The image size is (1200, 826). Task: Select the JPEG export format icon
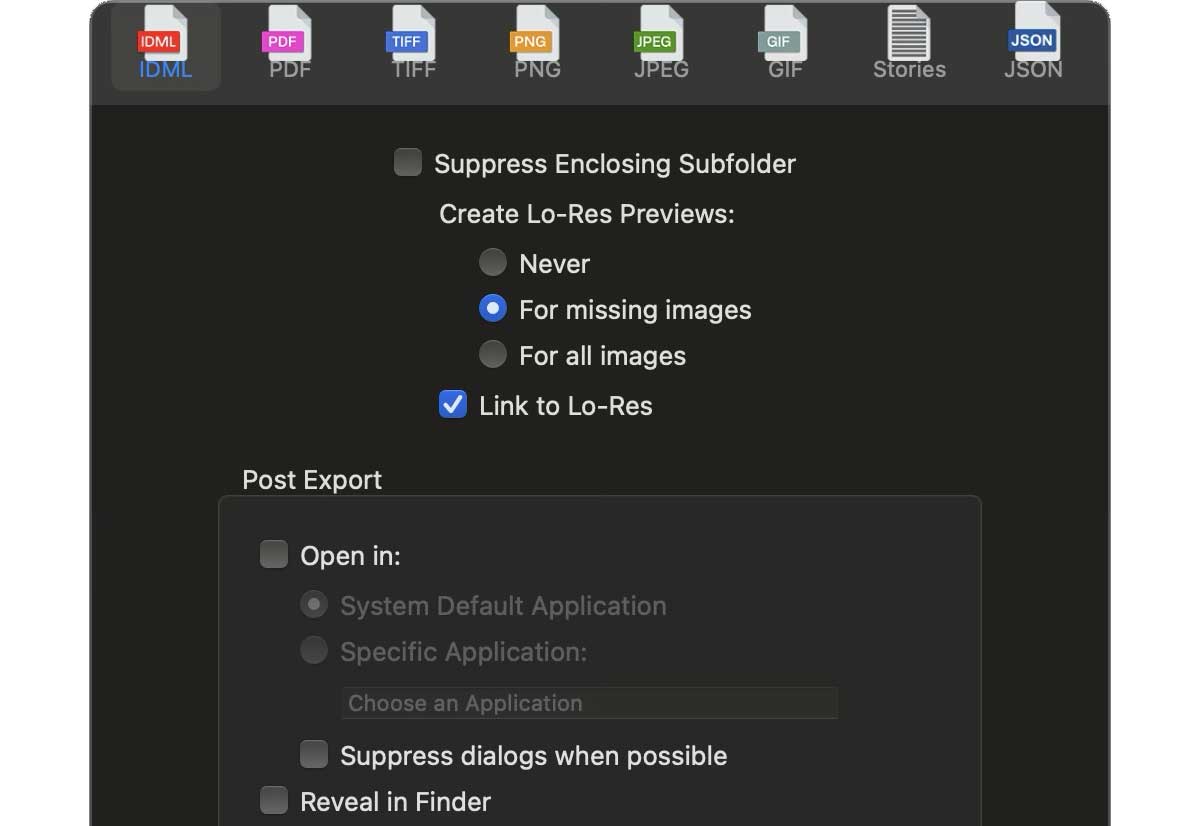pyautogui.click(x=660, y=40)
